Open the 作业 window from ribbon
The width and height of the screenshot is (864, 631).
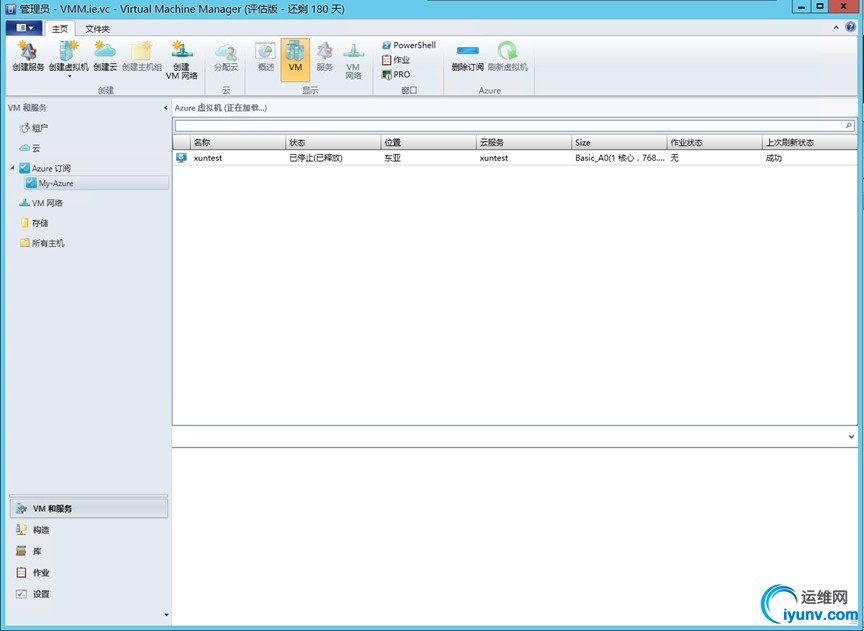point(396,60)
